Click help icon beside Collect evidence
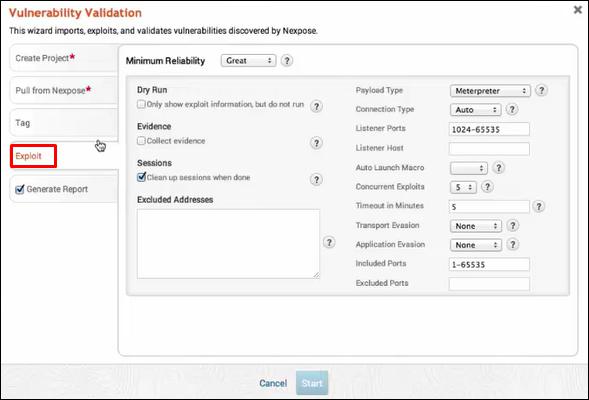Screen dimensions: 589x400 (316, 143)
